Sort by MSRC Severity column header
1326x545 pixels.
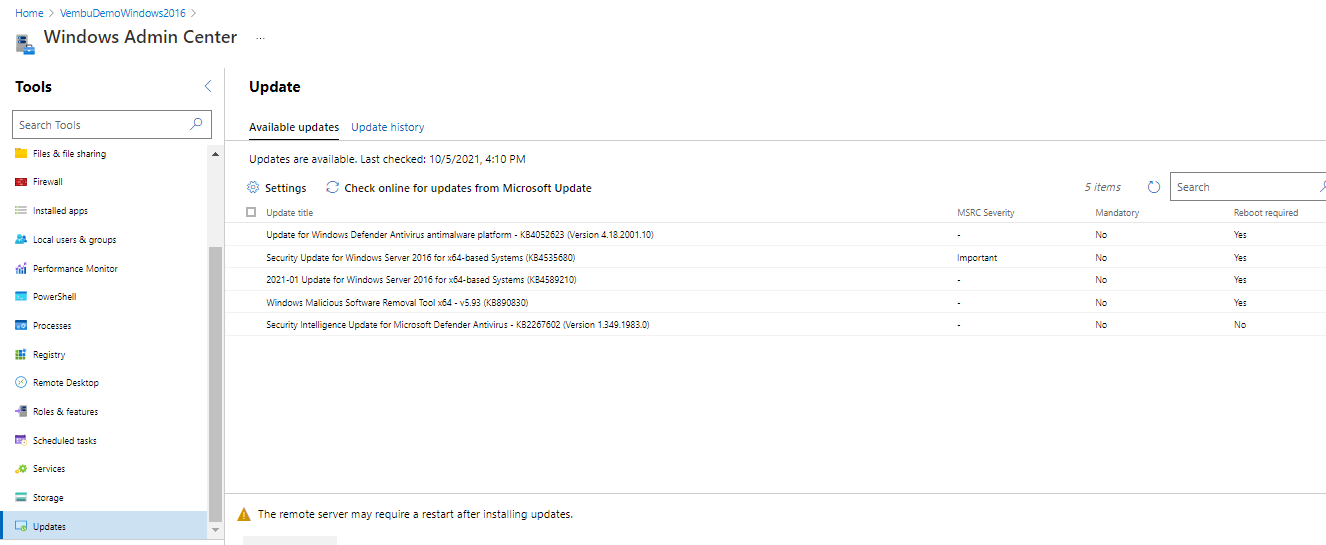point(986,213)
